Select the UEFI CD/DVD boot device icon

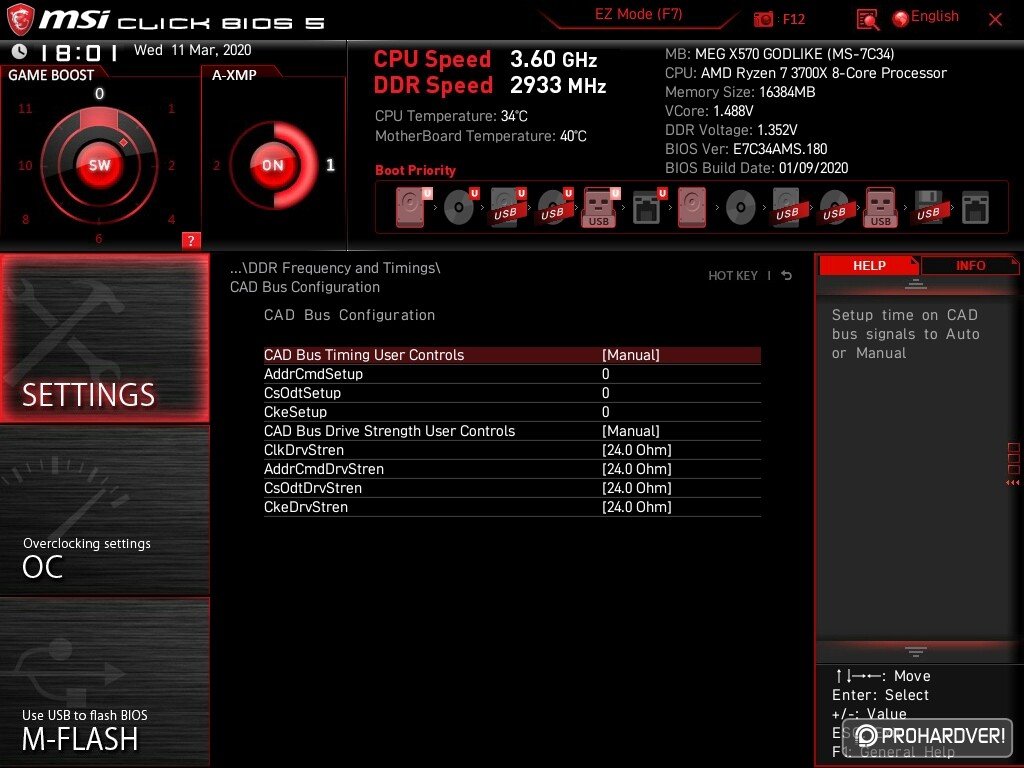pos(461,207)
